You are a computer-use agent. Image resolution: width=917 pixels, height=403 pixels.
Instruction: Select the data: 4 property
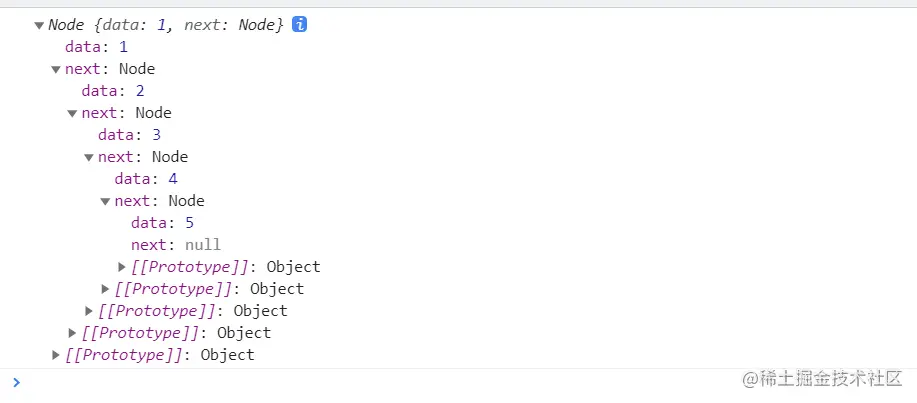146,179
